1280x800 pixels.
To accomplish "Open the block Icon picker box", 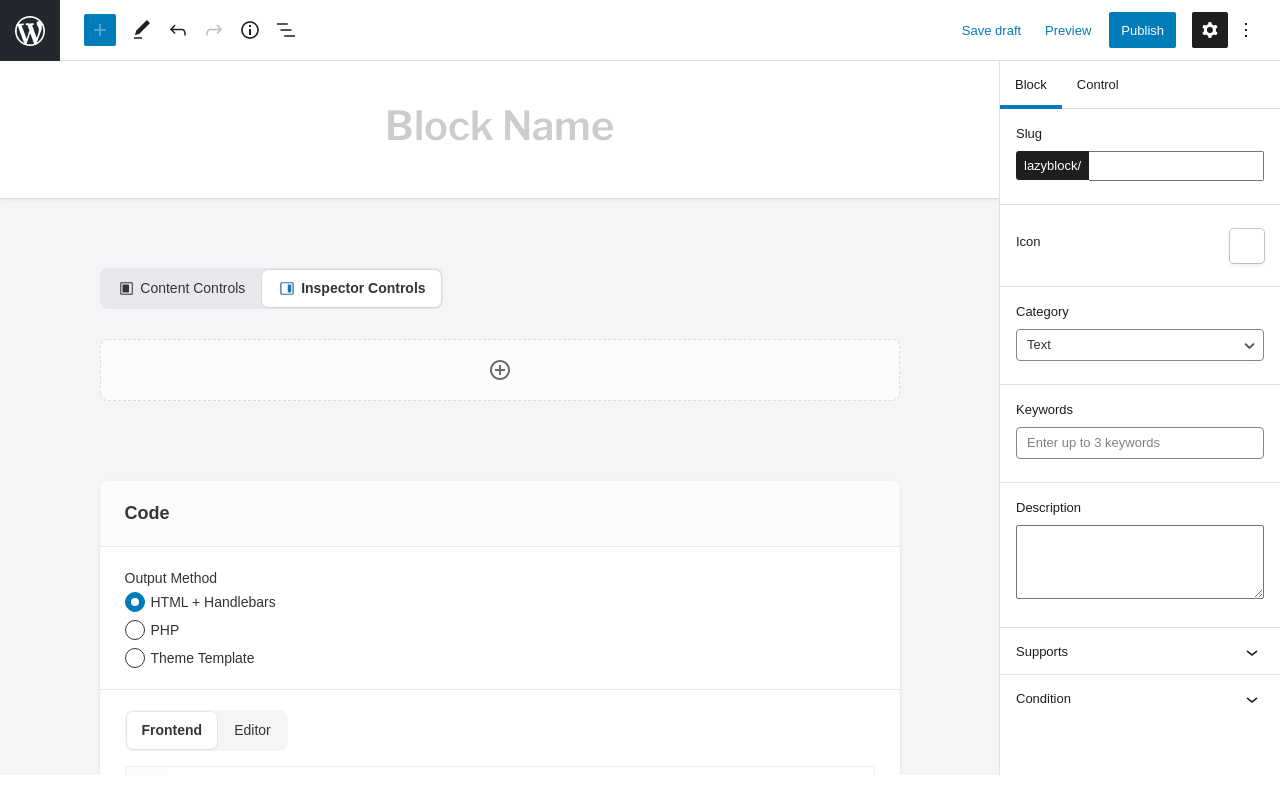I will pyautogui.click(x=1247, y=246).
